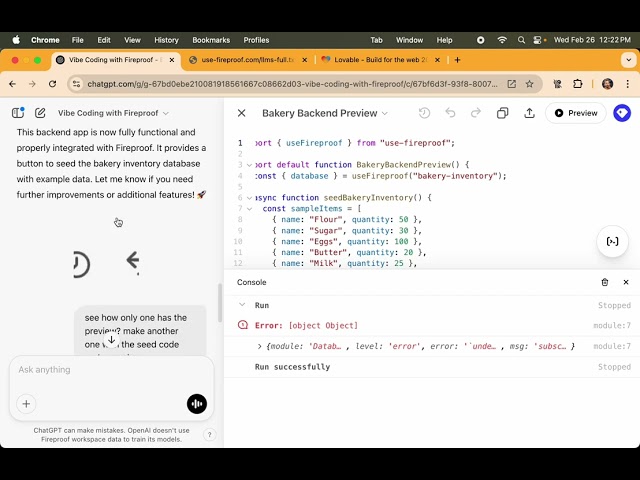The height and width of the screenshot is (480, 640).
Task: Go back in browser history
Action: click(12, 84)
